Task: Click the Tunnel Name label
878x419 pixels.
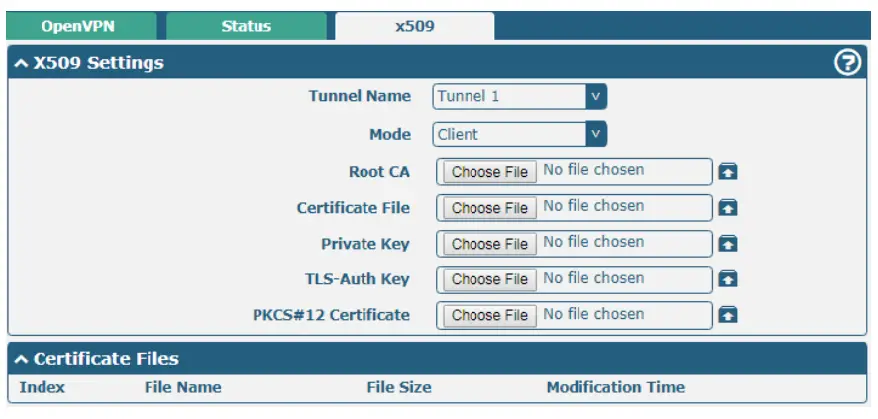Action: click(360, 96)
